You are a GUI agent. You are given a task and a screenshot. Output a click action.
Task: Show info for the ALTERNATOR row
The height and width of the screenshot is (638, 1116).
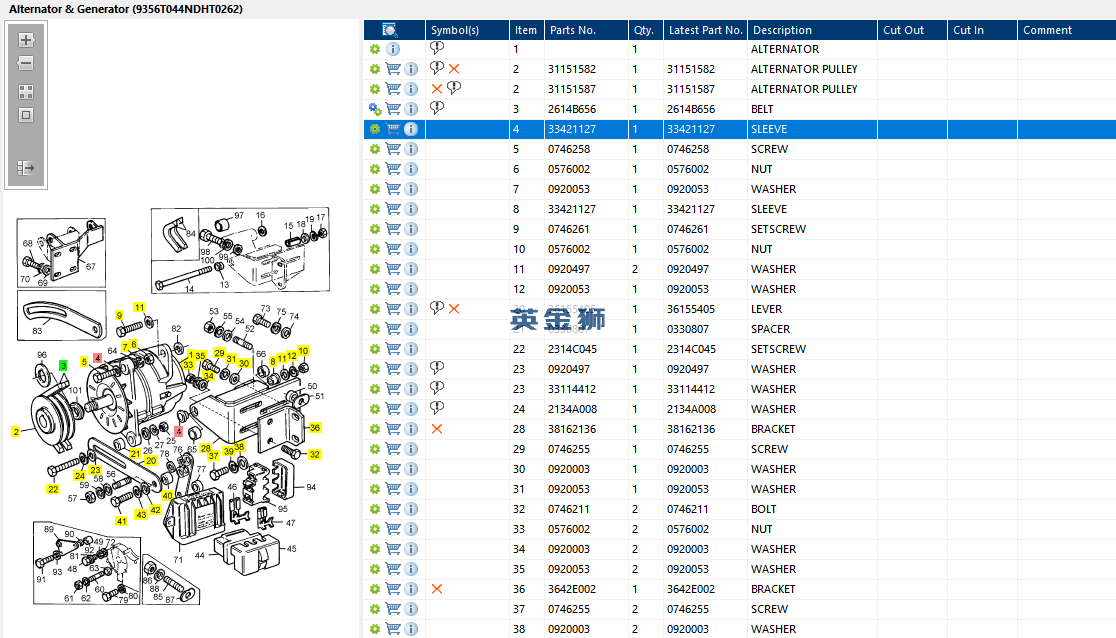tap(393, 49)
